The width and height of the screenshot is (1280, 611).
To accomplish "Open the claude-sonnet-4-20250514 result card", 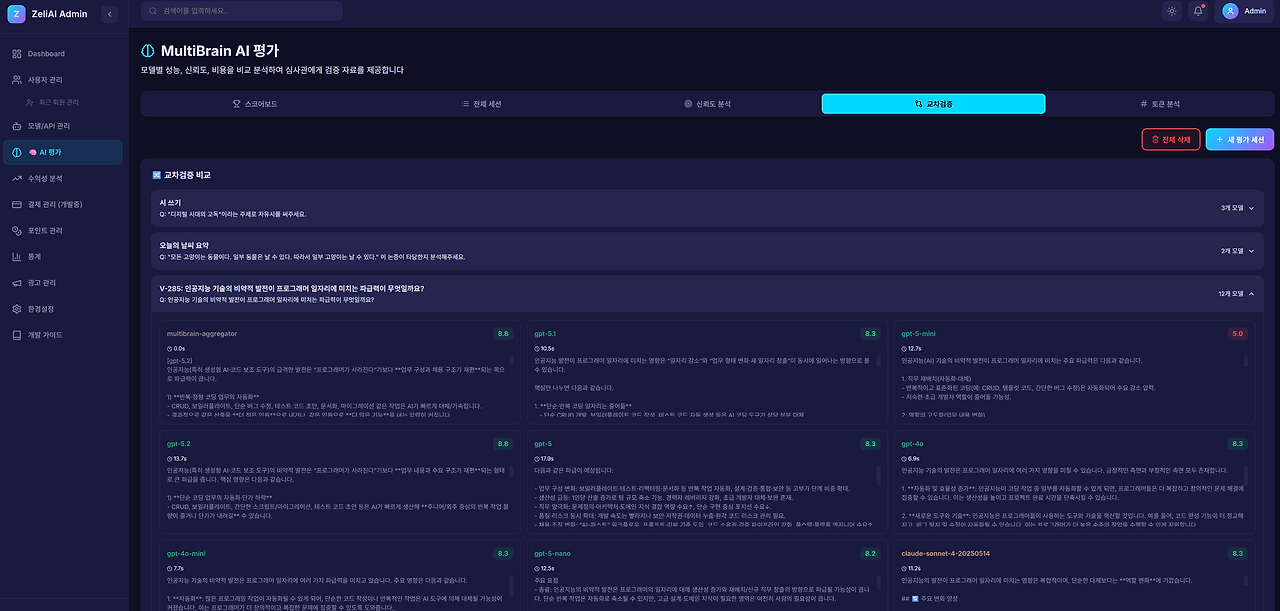I will pyautogui.click(x=1074, y=578).
